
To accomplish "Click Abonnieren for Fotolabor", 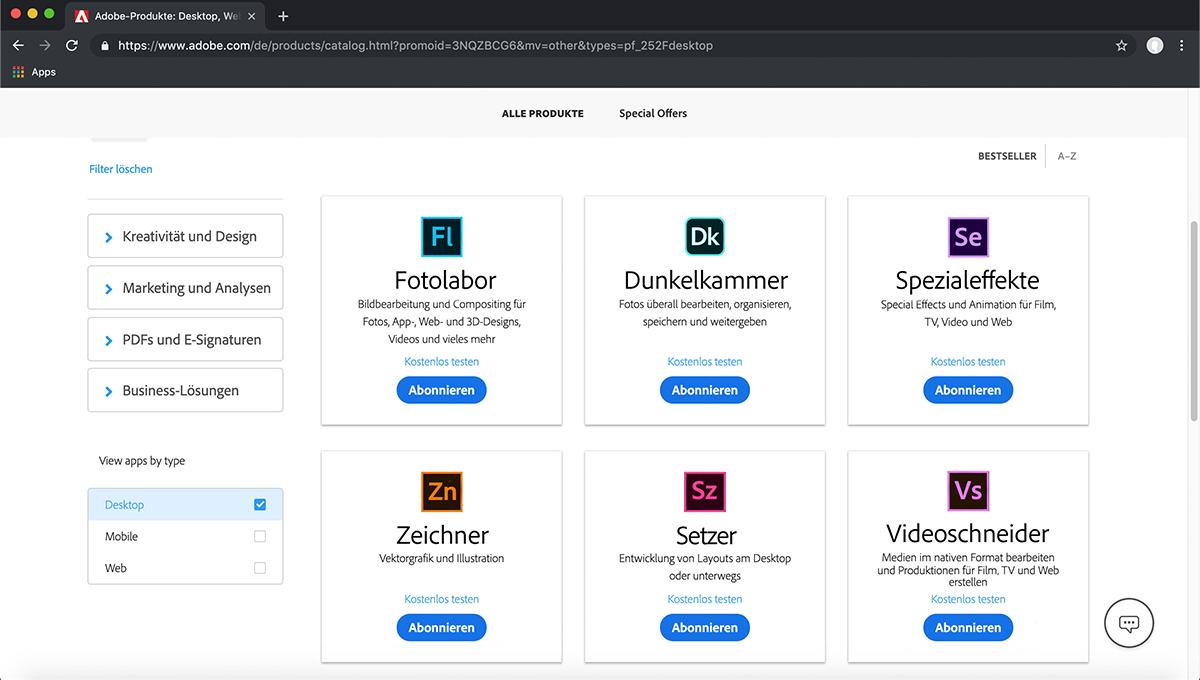I will [442, 390].
